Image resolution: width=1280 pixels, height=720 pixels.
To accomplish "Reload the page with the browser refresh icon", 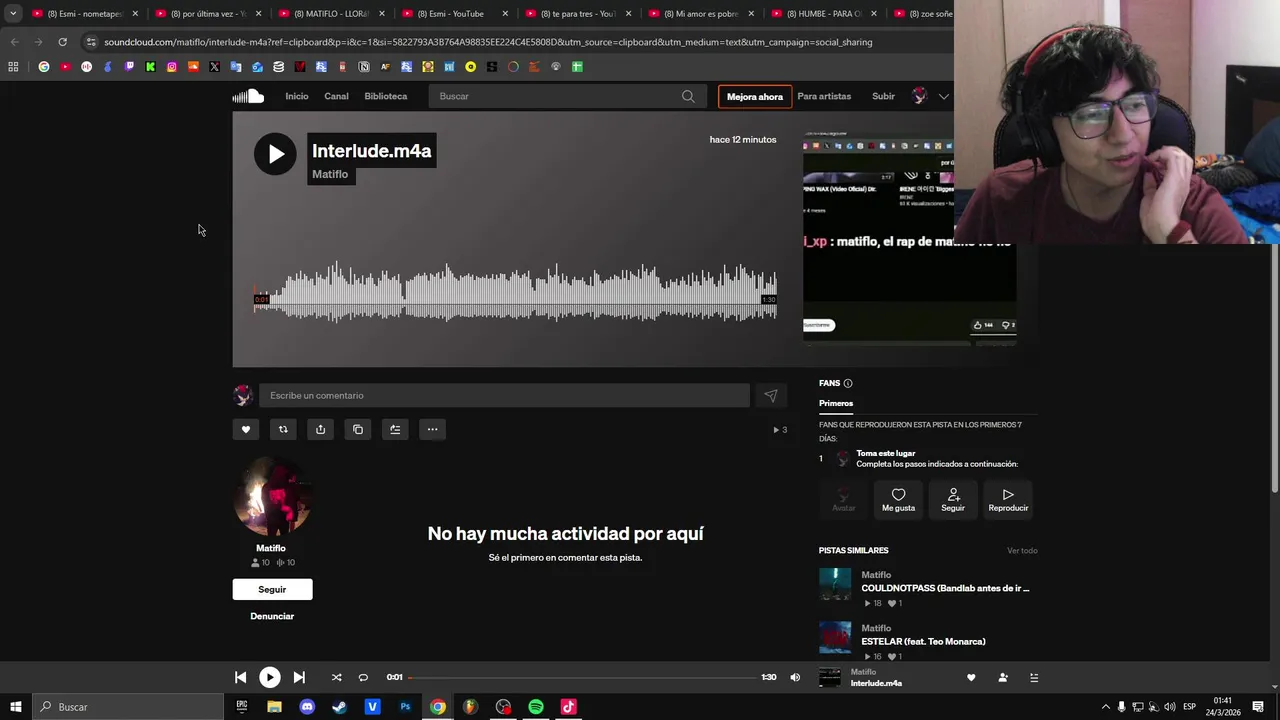I will tap(62, 42).
